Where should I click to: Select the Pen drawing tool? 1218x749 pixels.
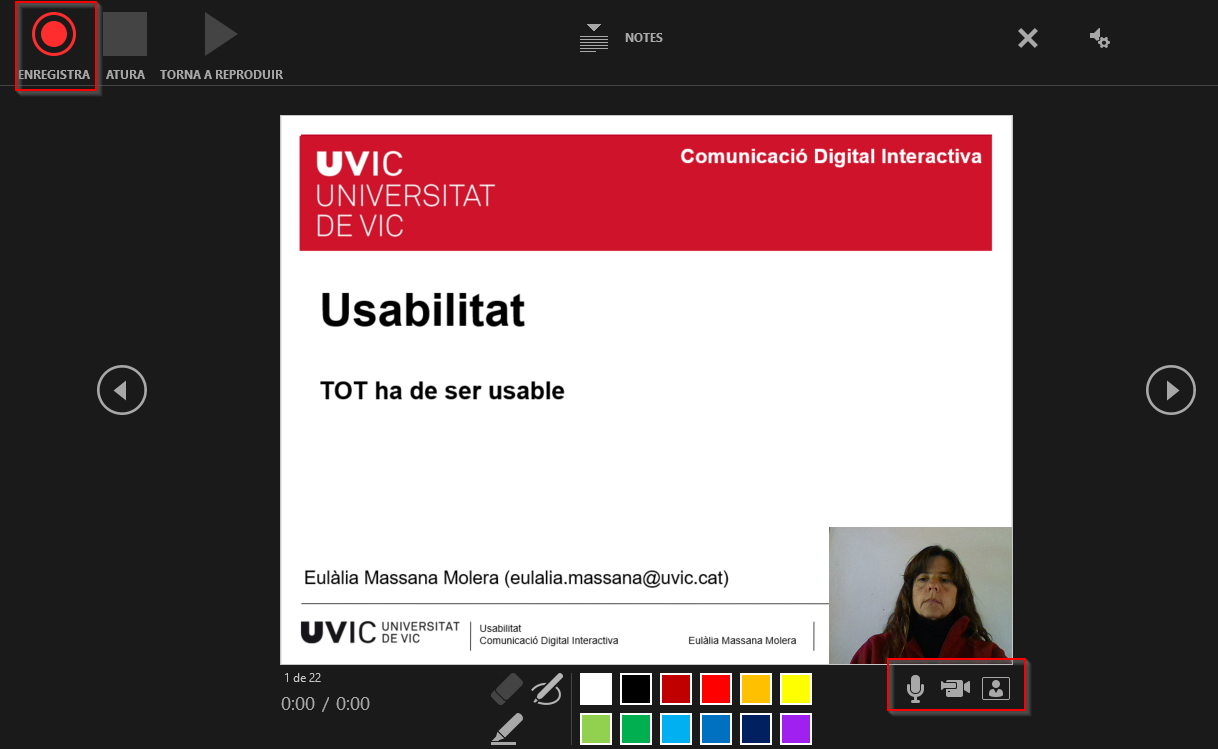click(x=548, y=689)
